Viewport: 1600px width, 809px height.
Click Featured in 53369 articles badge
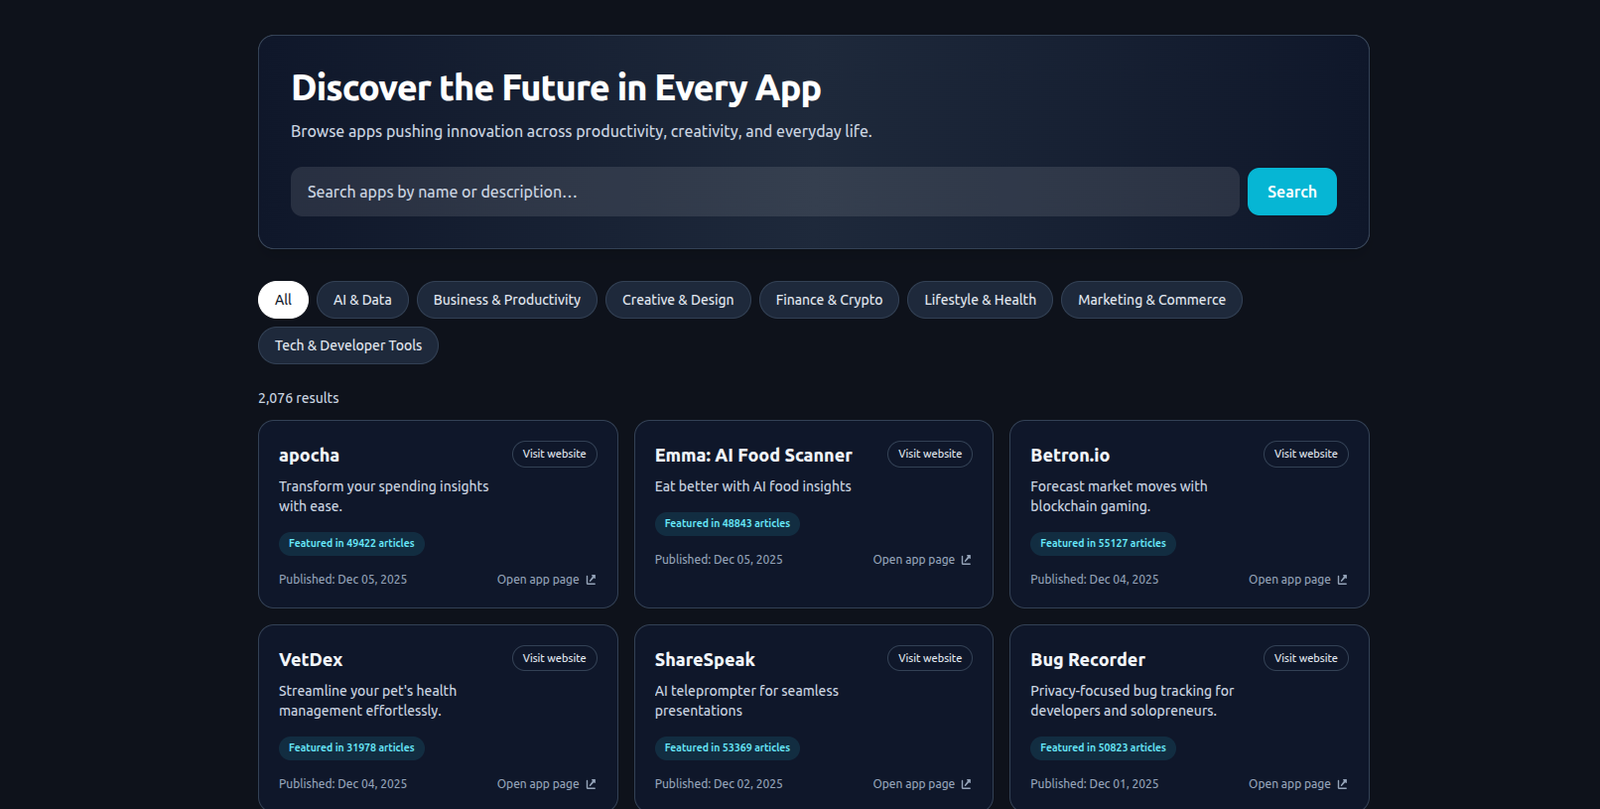727,748
